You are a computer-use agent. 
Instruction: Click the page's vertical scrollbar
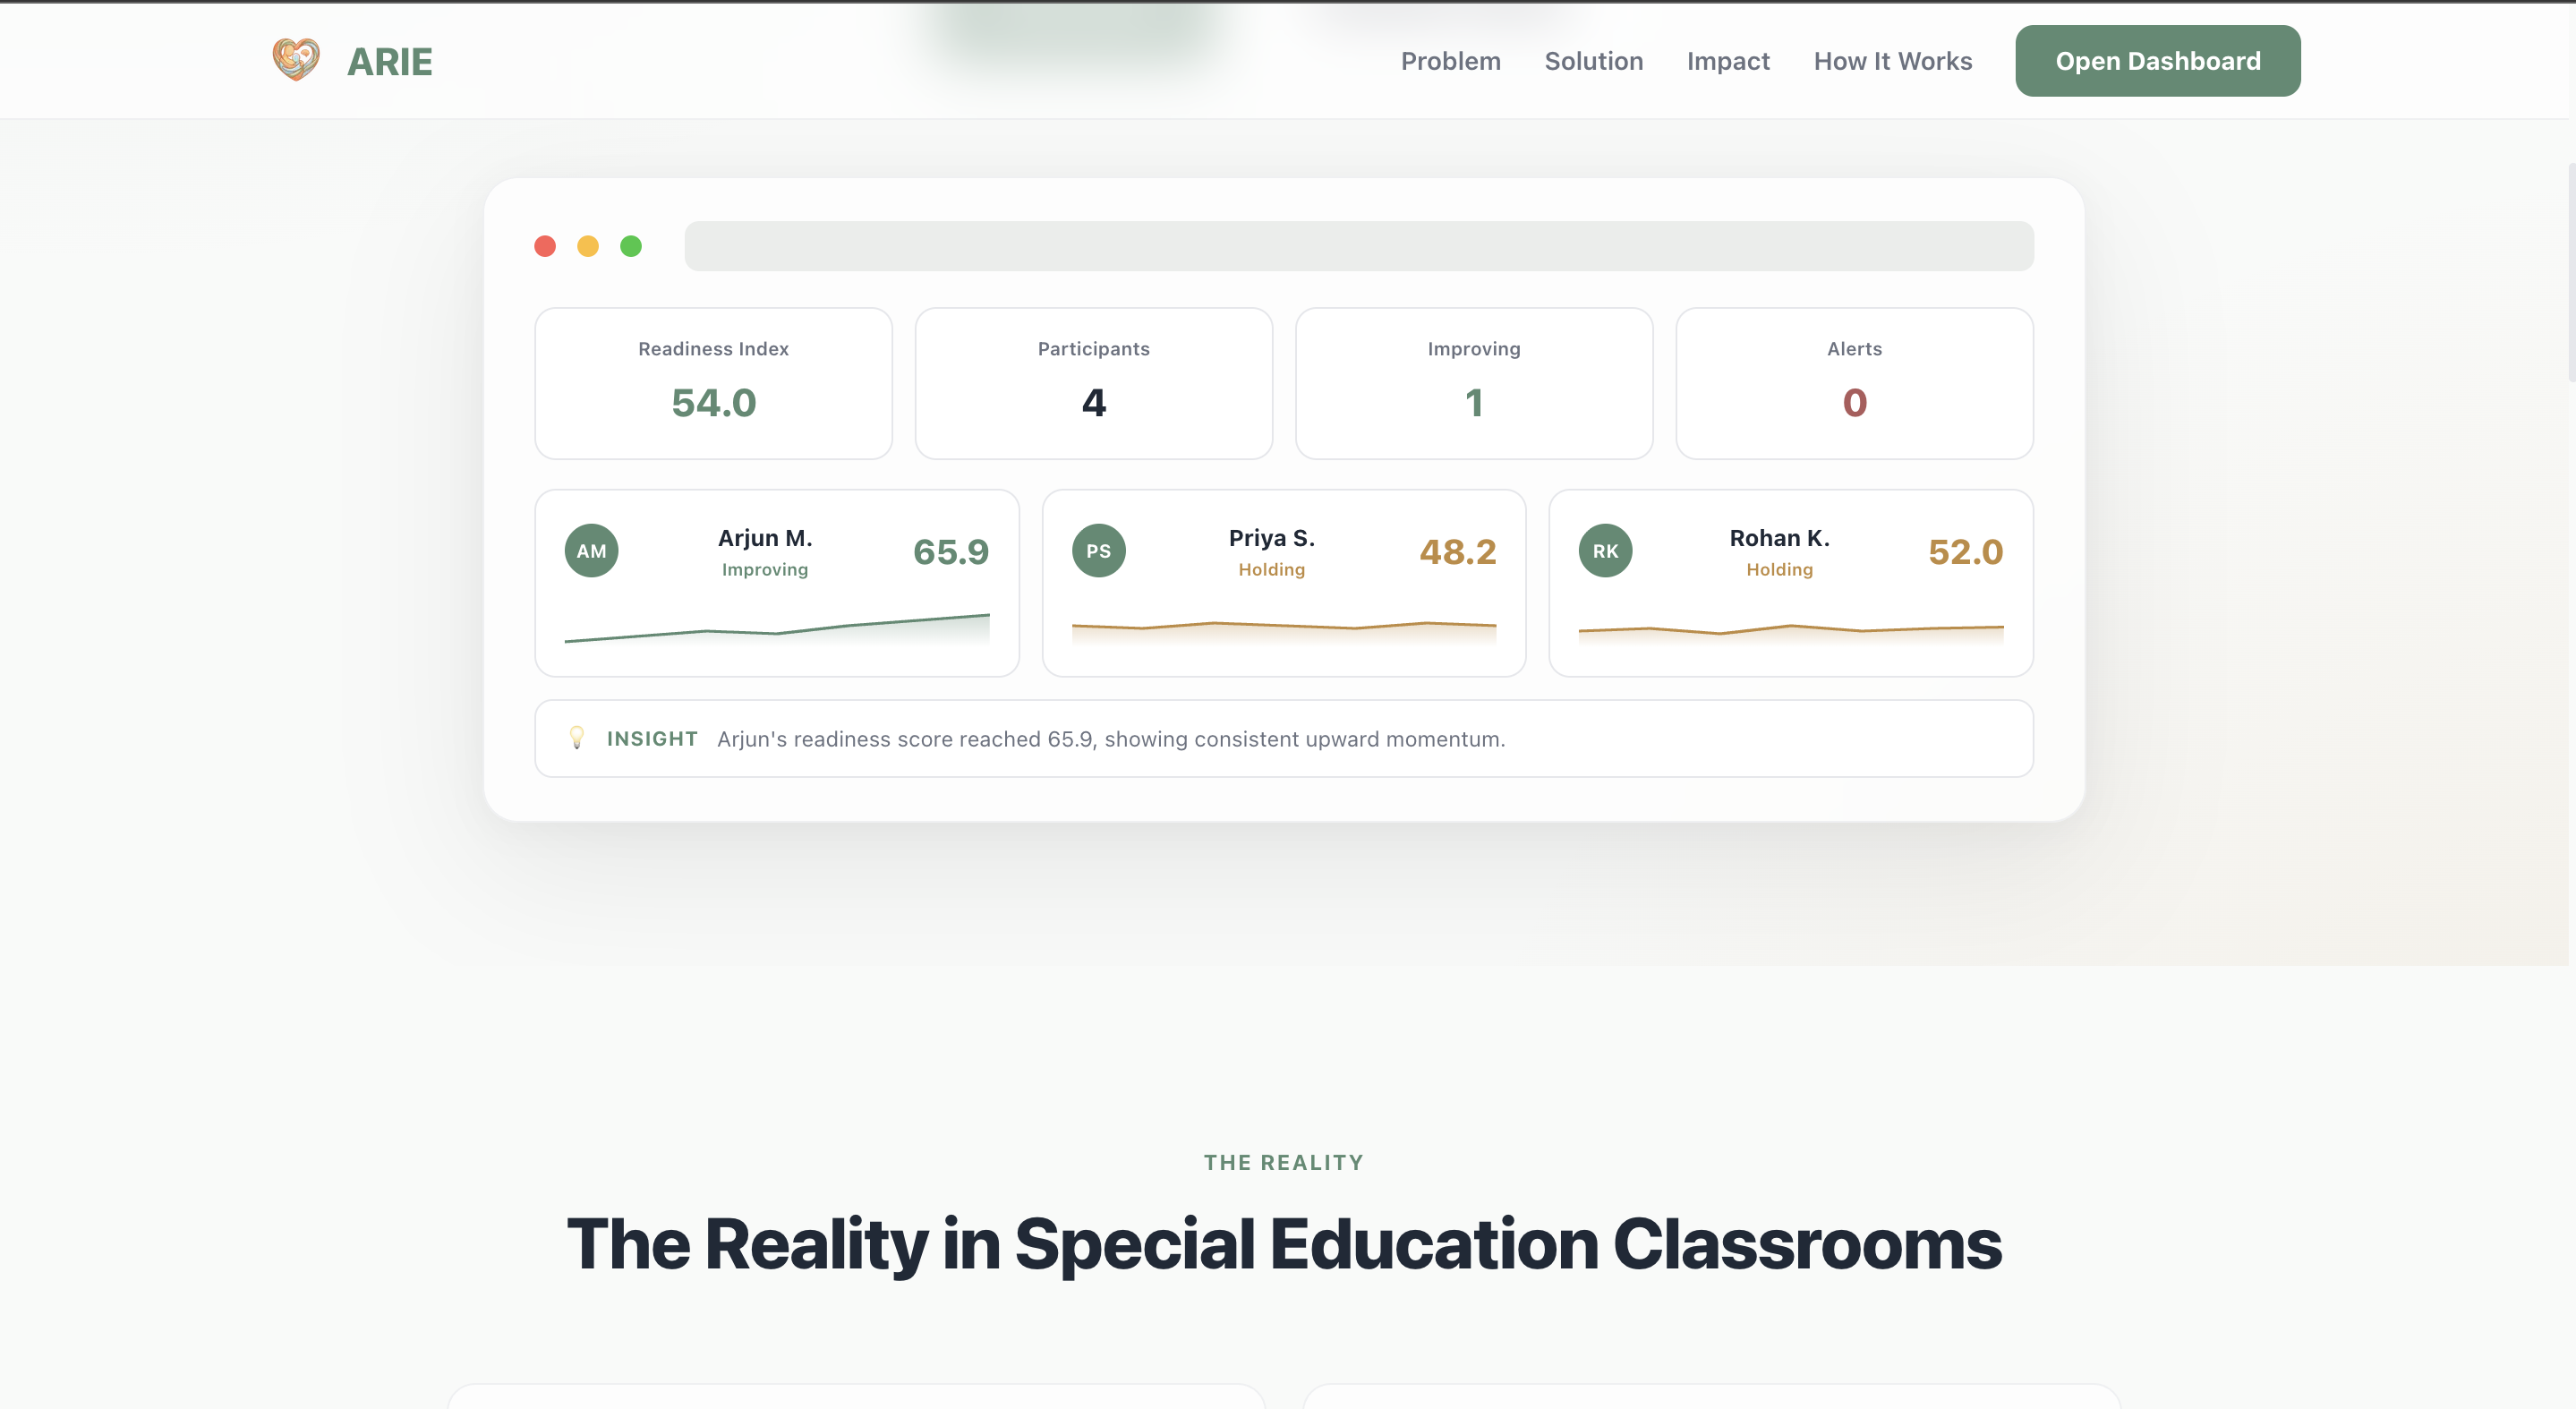click(x=2571, y=270)
